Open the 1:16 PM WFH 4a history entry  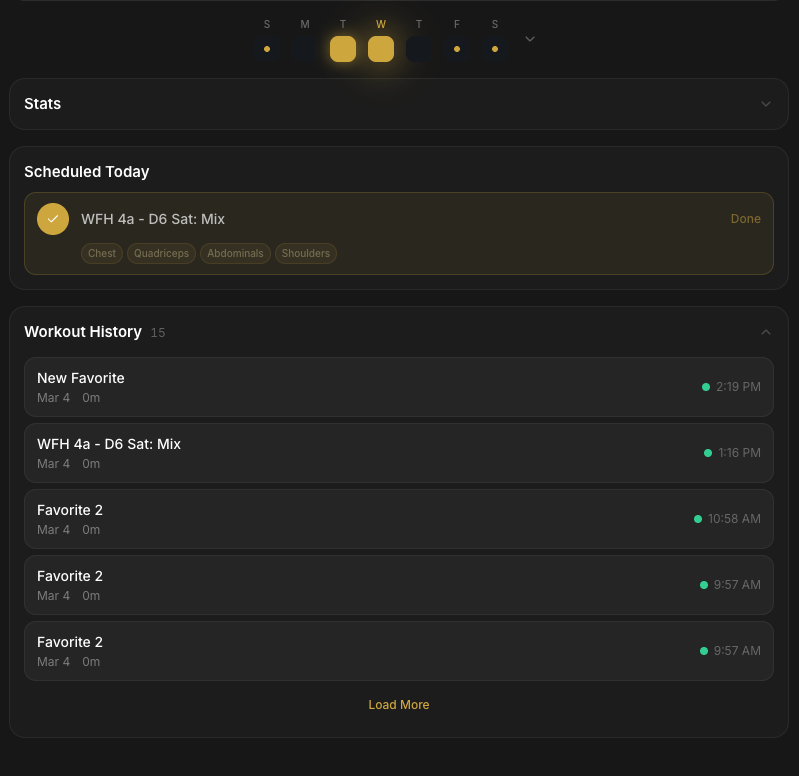tap(398, 453)
